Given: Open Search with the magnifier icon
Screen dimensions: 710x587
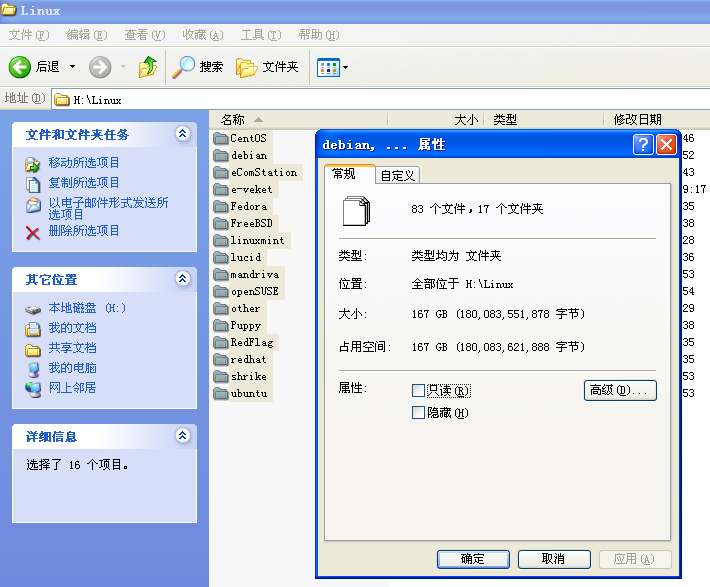Looking at the screenshot, I should (x=184, y=67).
